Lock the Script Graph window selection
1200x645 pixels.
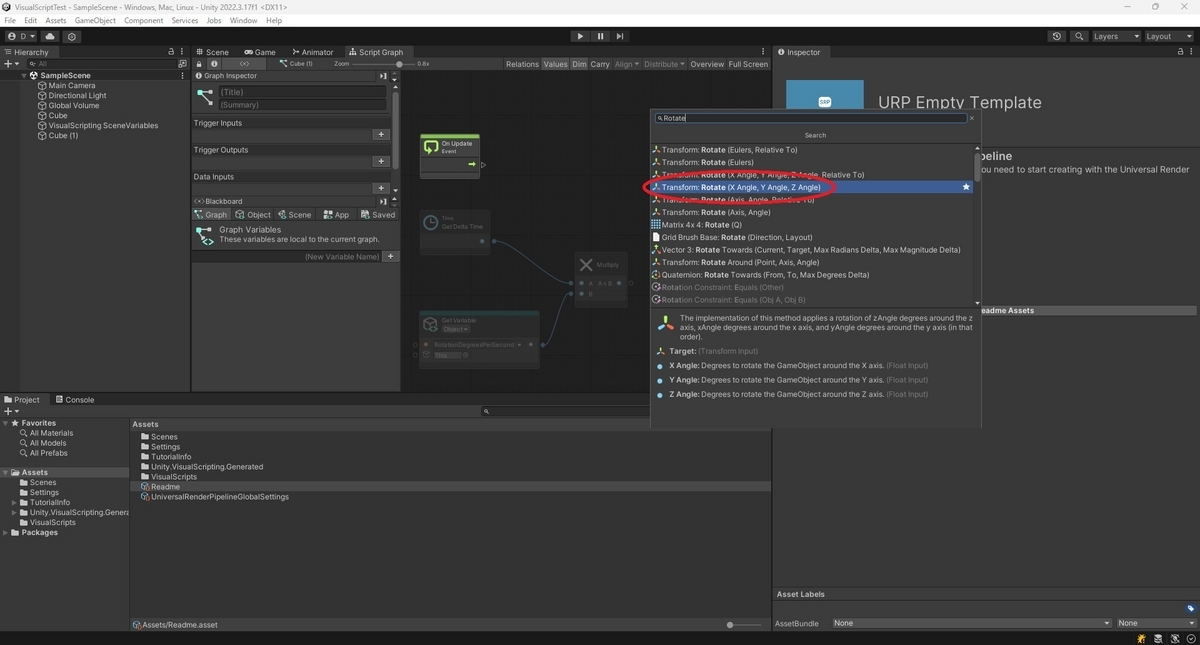point(200,64)
